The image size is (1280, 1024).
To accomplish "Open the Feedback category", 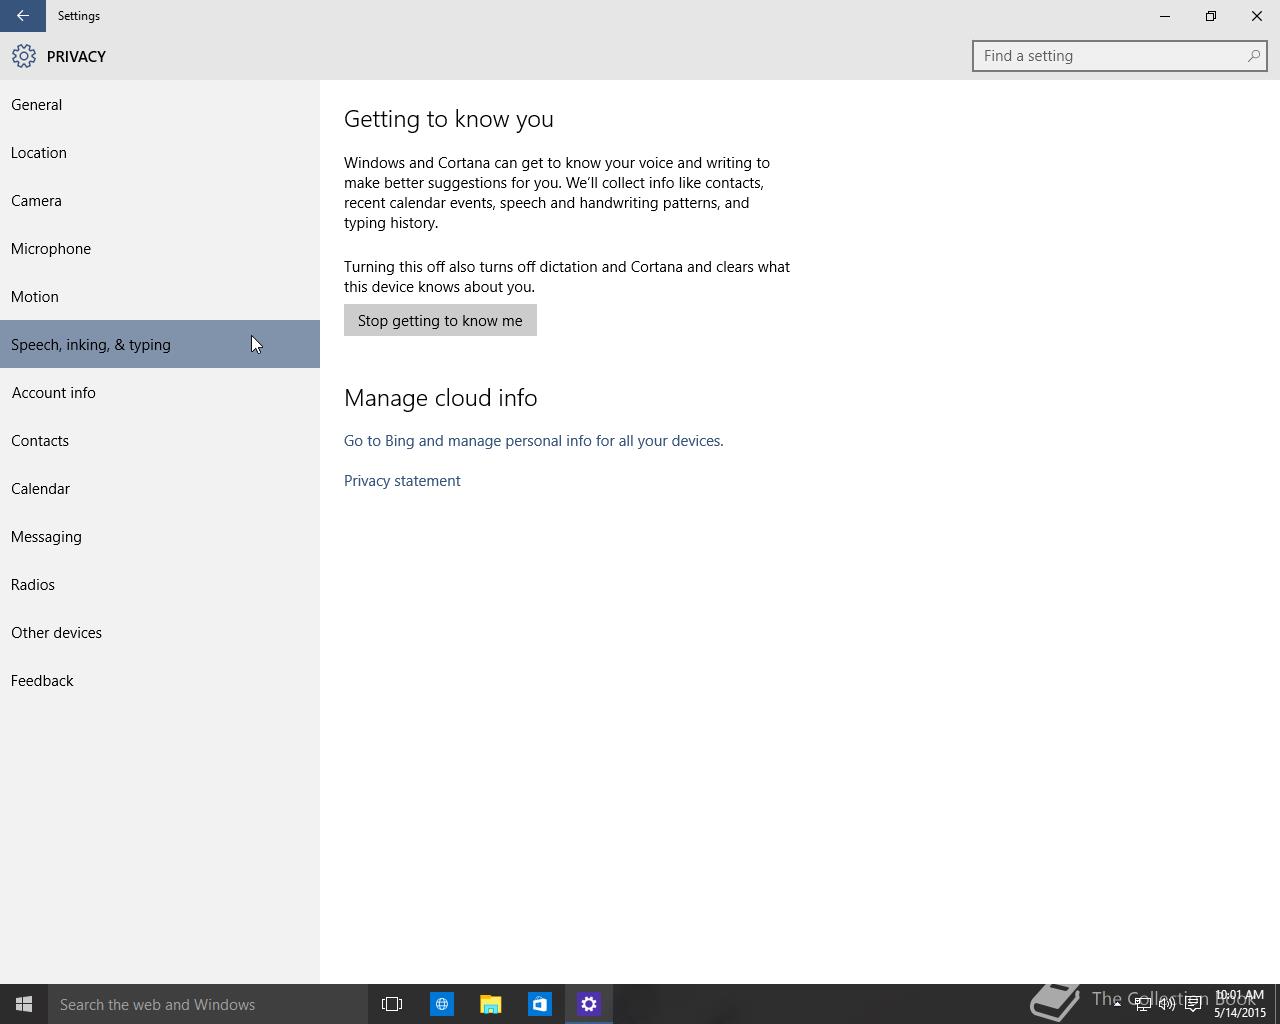I will [x=160, y=680].
